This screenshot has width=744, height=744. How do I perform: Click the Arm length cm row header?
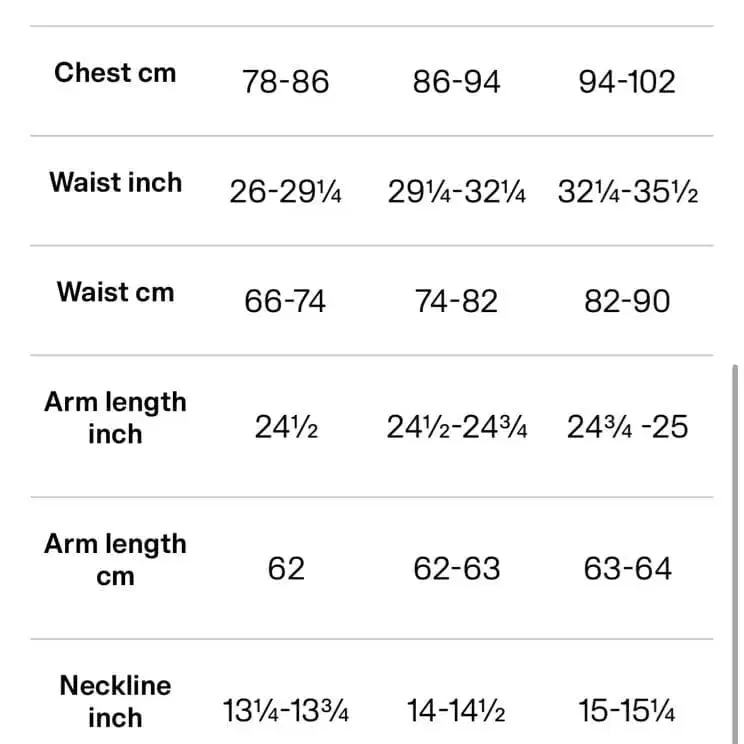click(x=115, y=560)
